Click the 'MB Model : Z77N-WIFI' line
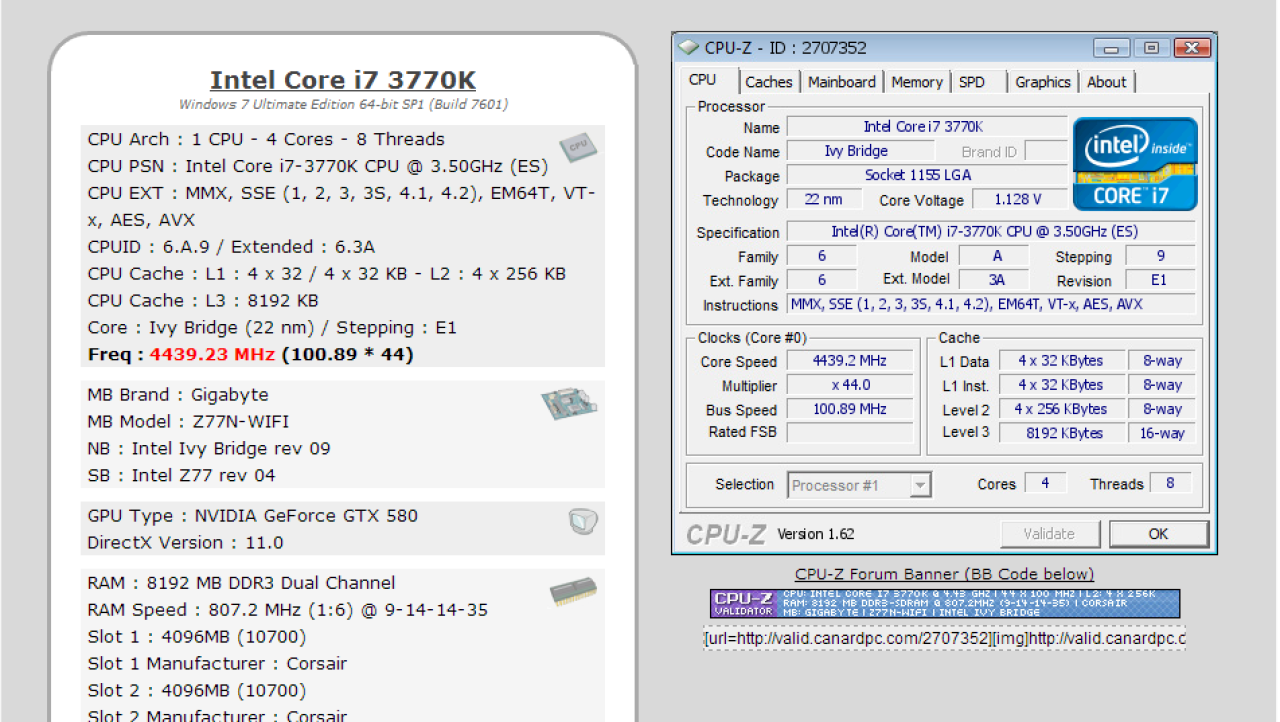The width and height of the screenshot is (1280, 722). click(188, 422)
